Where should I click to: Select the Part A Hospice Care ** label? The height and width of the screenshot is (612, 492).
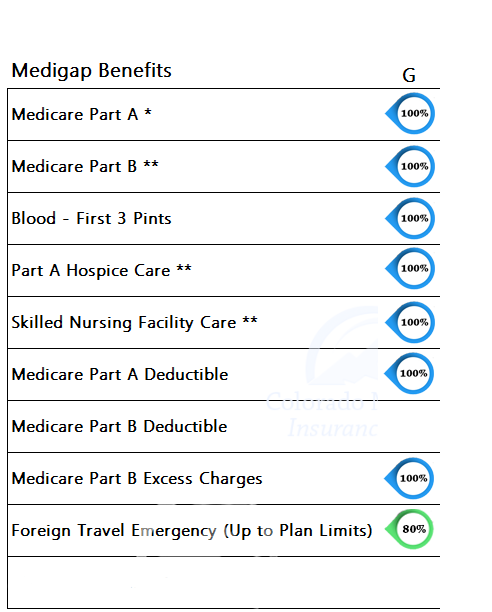pos(101,270)
